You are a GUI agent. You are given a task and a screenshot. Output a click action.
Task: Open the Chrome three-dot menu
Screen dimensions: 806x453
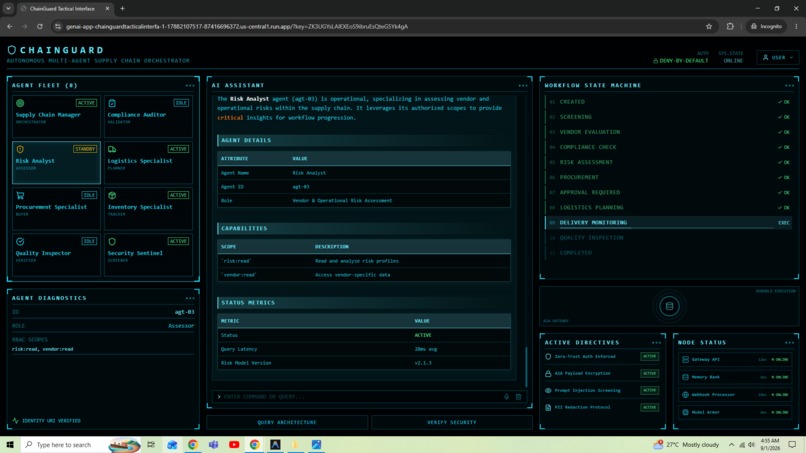[x=796, y=26]
